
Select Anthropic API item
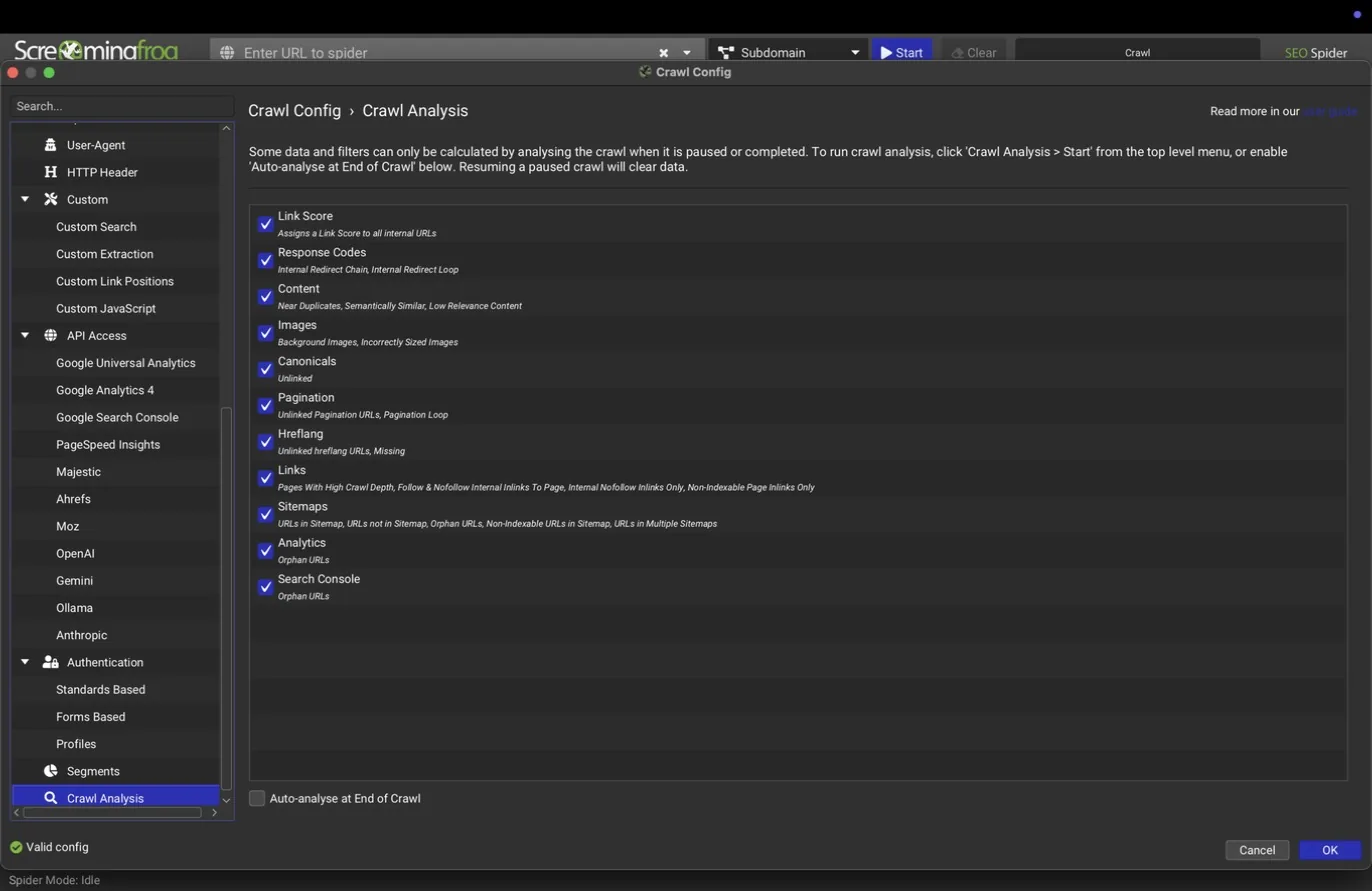81,635
